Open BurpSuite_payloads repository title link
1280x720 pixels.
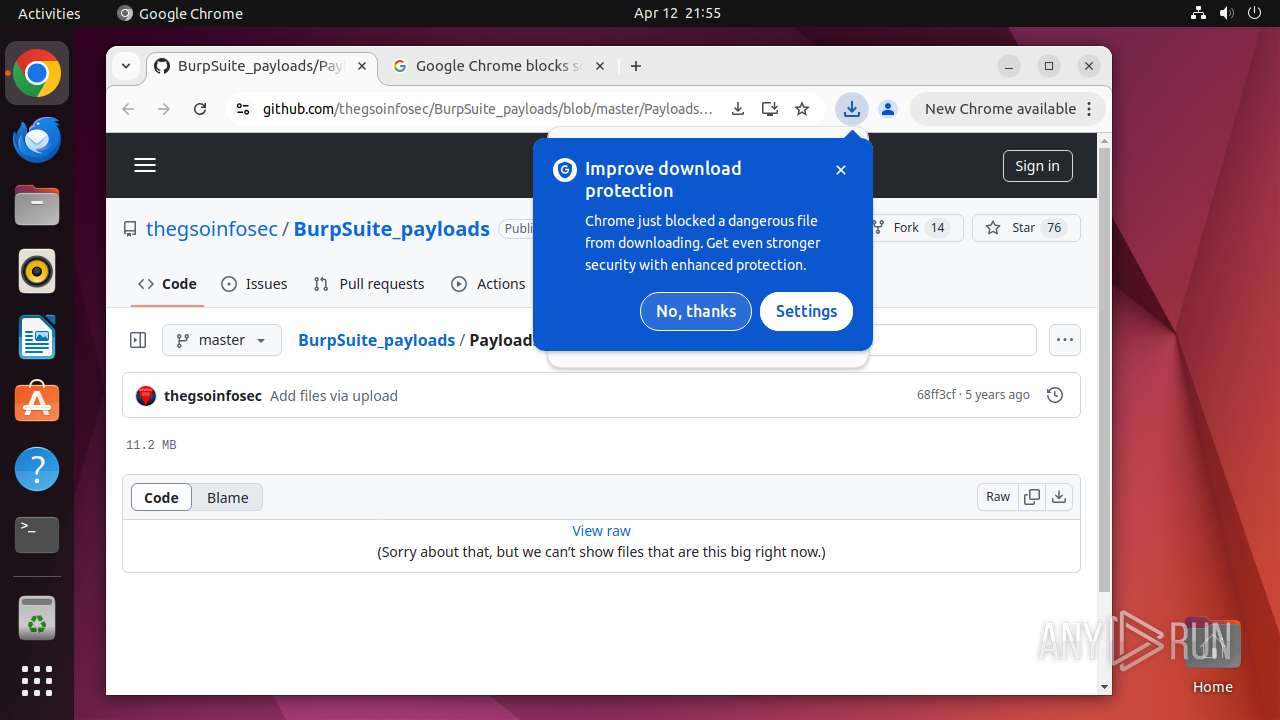tap(392, 228)
